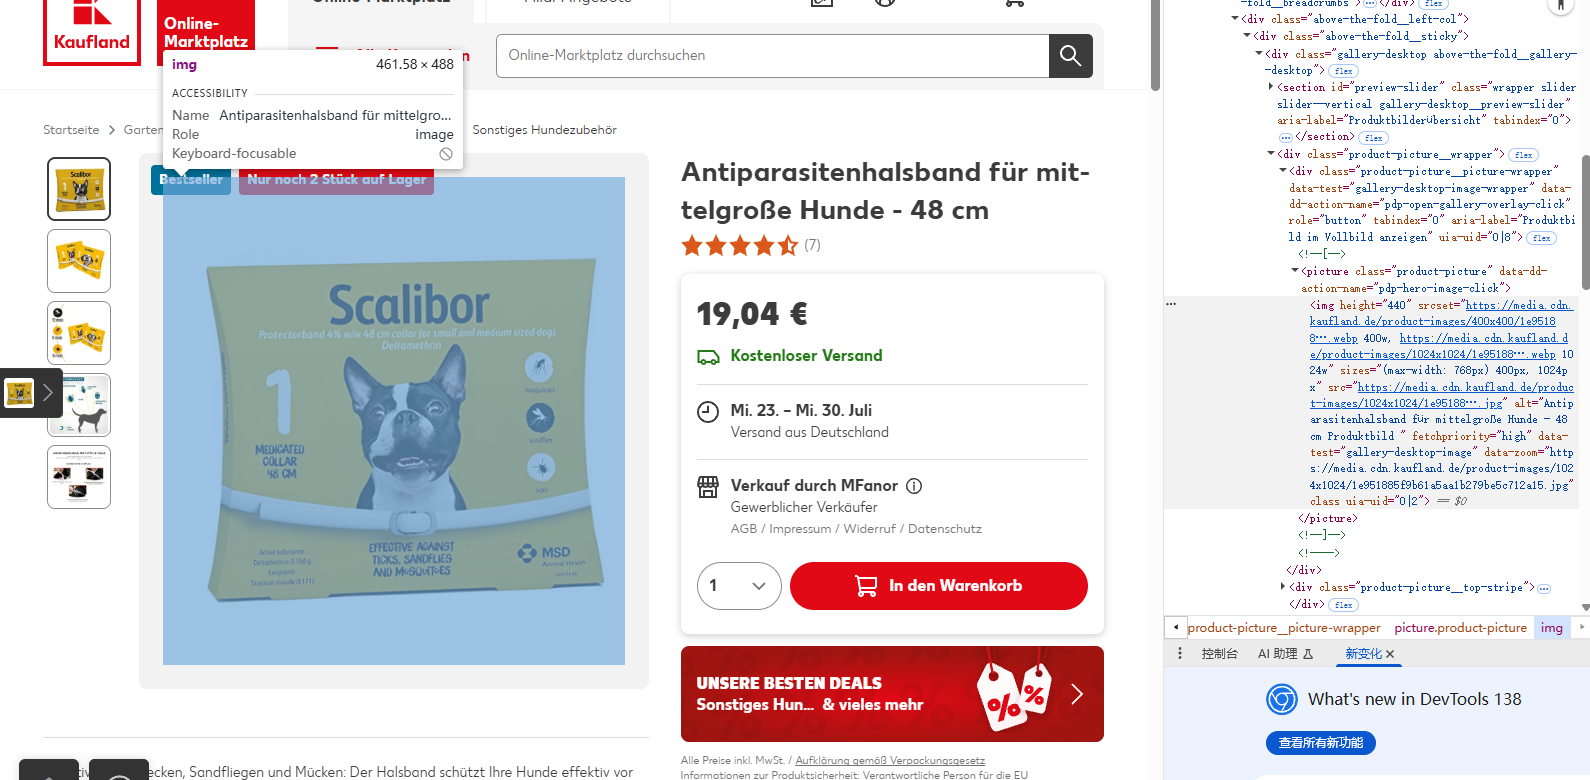Click the DevTools drawer three-dot menu
The image size is (1590, 780).
[x=1180, y=653]
